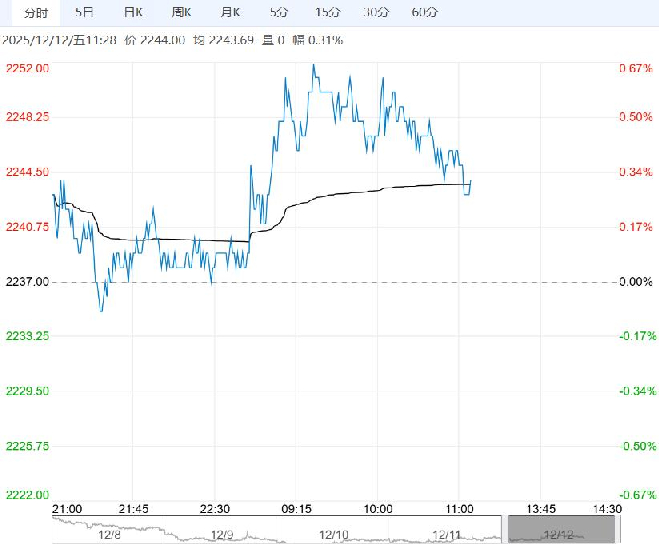Select the 日K daily candlestick tab
The height and width of the screenshot is (546, 659).
[132, 12]
